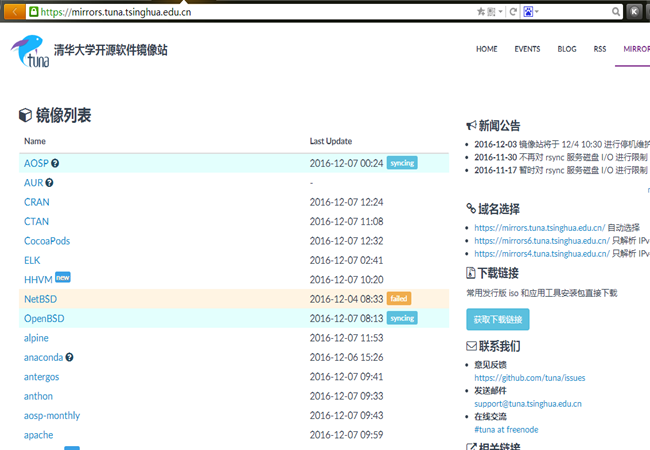The image size is (650, 450).
Task: Click the 2016-11-30 news announcement item
Action: click(561, 157)
